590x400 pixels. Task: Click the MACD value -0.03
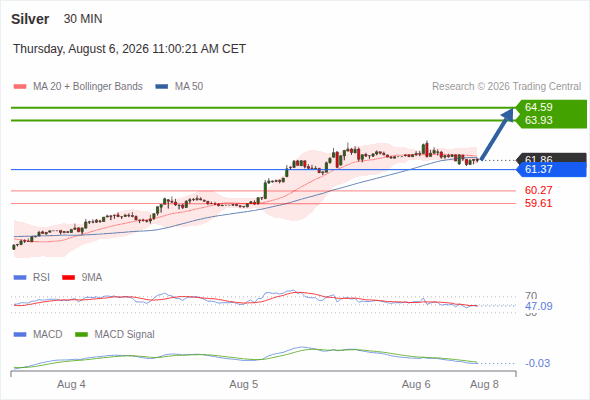(x=537, y=363)
